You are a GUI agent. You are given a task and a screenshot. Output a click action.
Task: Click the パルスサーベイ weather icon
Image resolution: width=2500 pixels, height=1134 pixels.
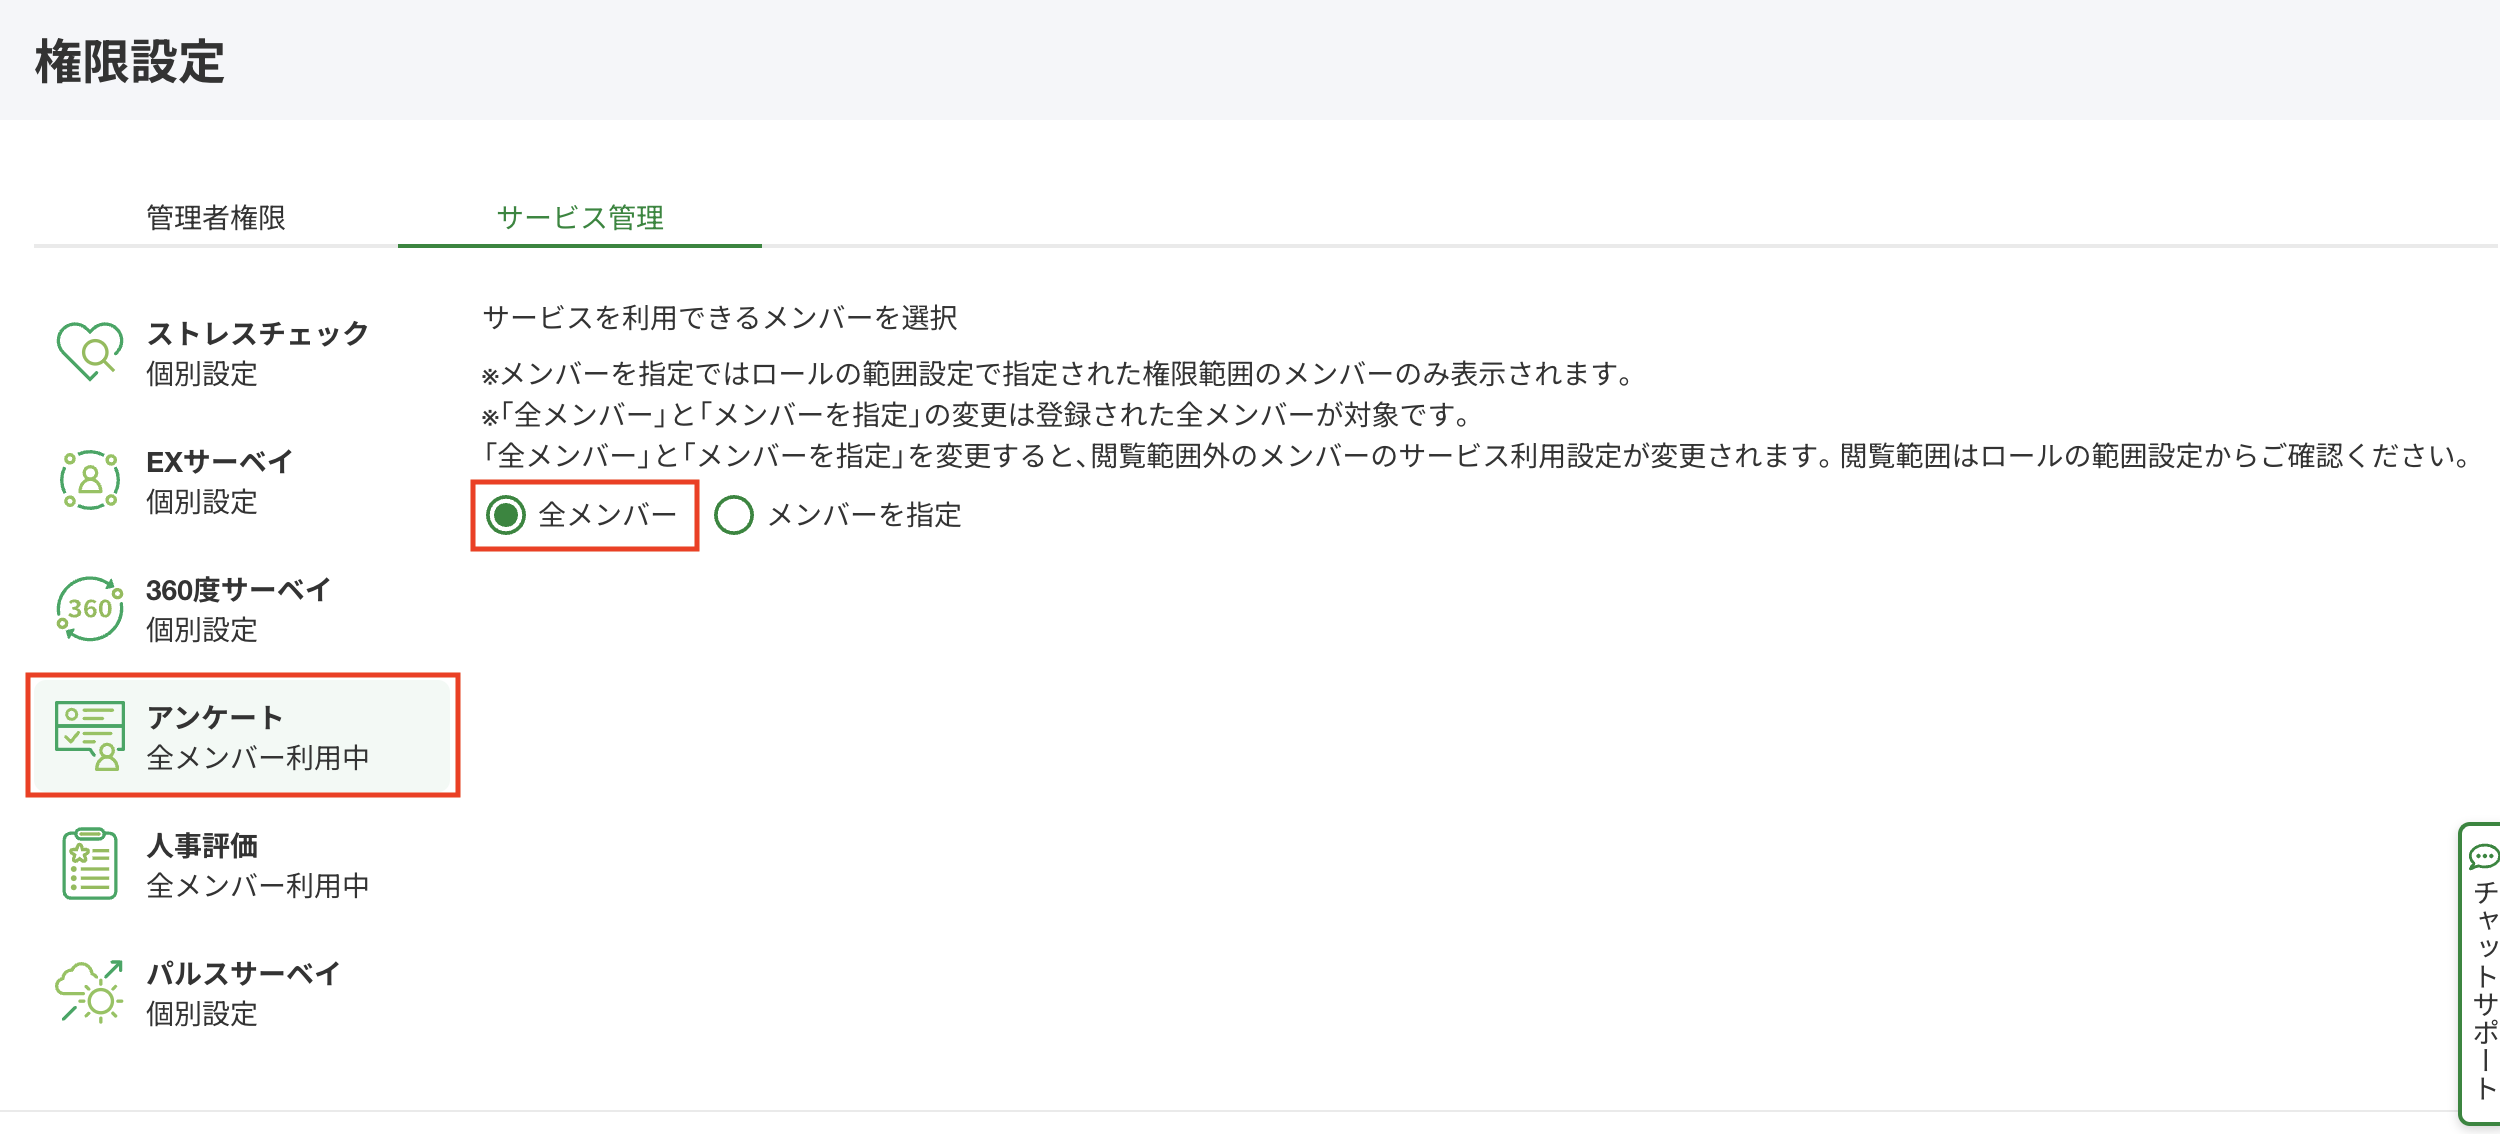(90, 992)
